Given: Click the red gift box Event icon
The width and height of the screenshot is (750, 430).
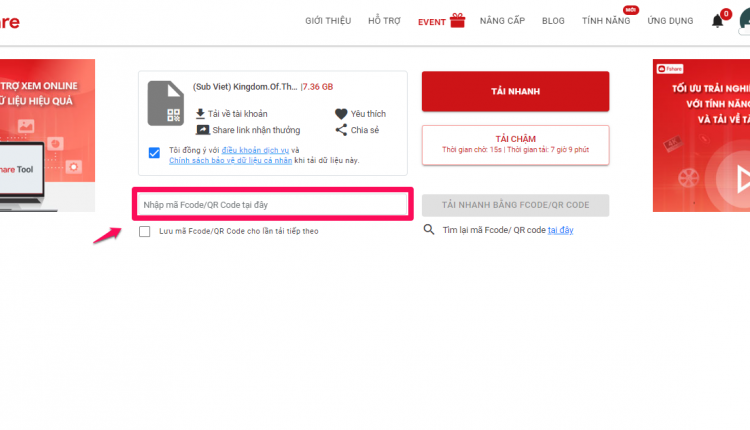Looking at the screenshot, I should pyautogui.click(x=457, y=21).
